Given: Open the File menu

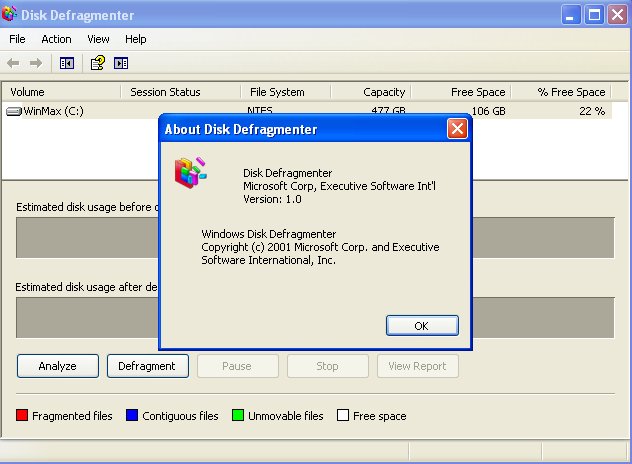Looking at the screenshot, I should 17,39.
